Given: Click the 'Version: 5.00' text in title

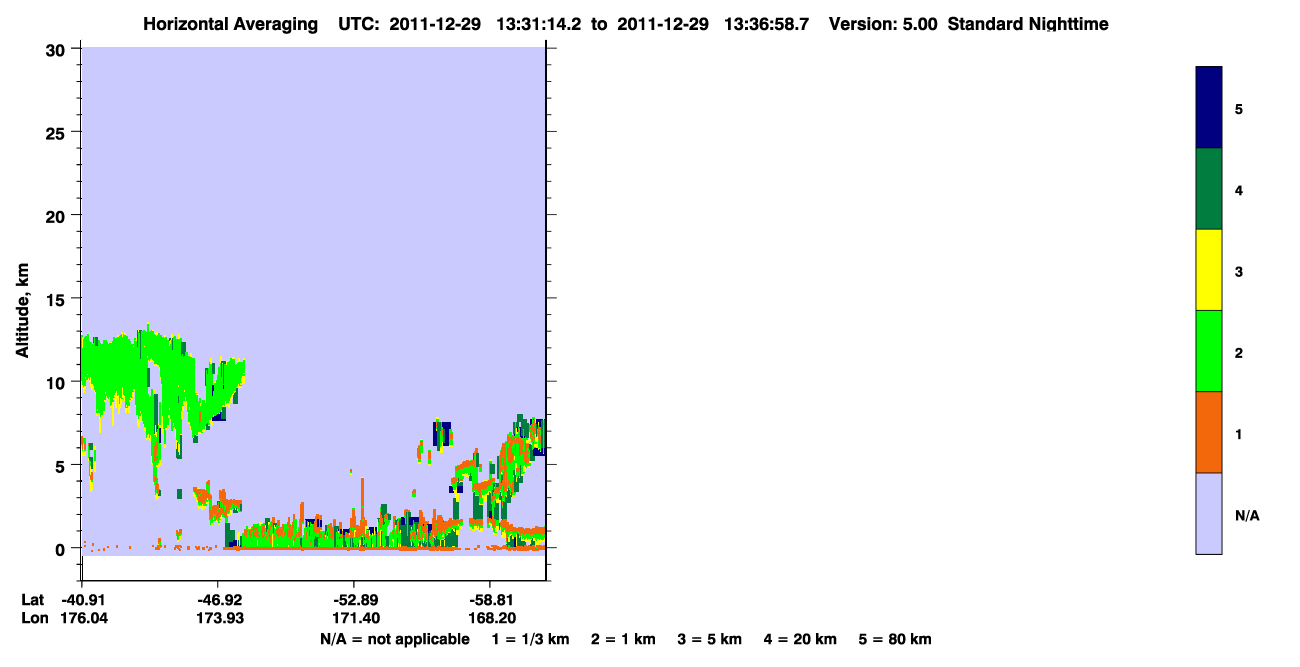Looking at the screenshot, I should [883, 24].
